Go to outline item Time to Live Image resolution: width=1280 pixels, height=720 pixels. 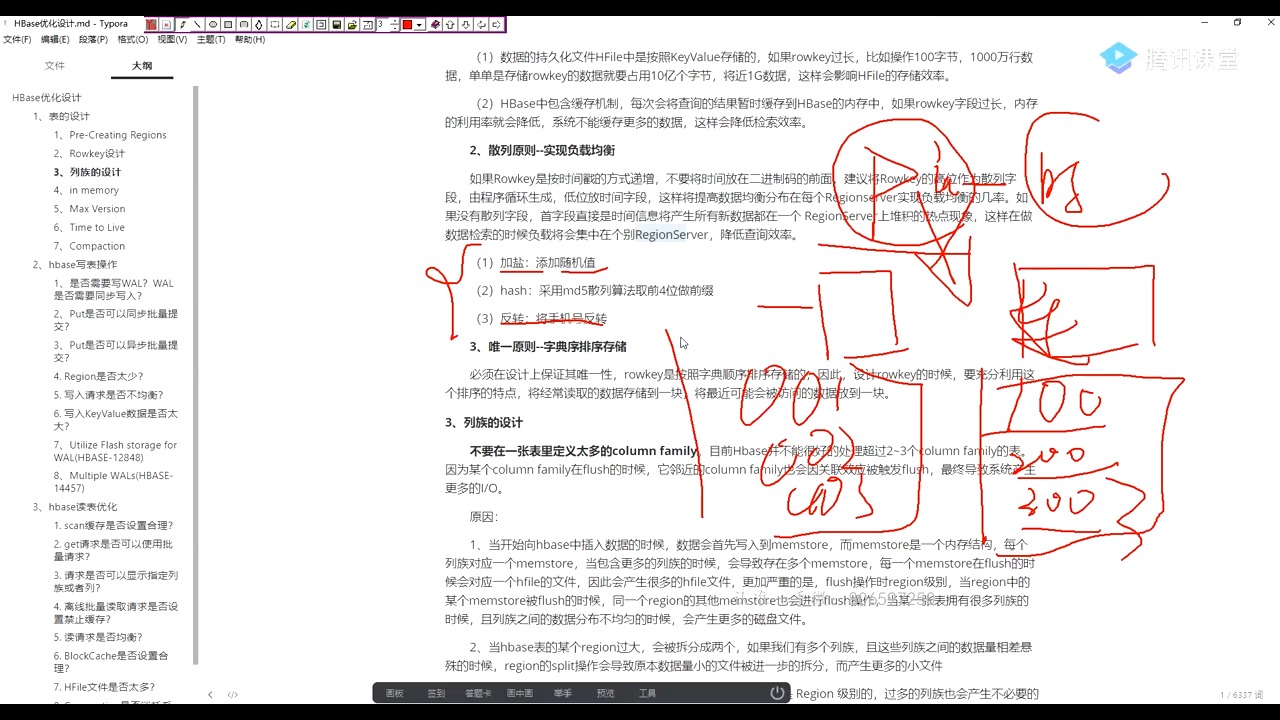(x=89, y=228)
